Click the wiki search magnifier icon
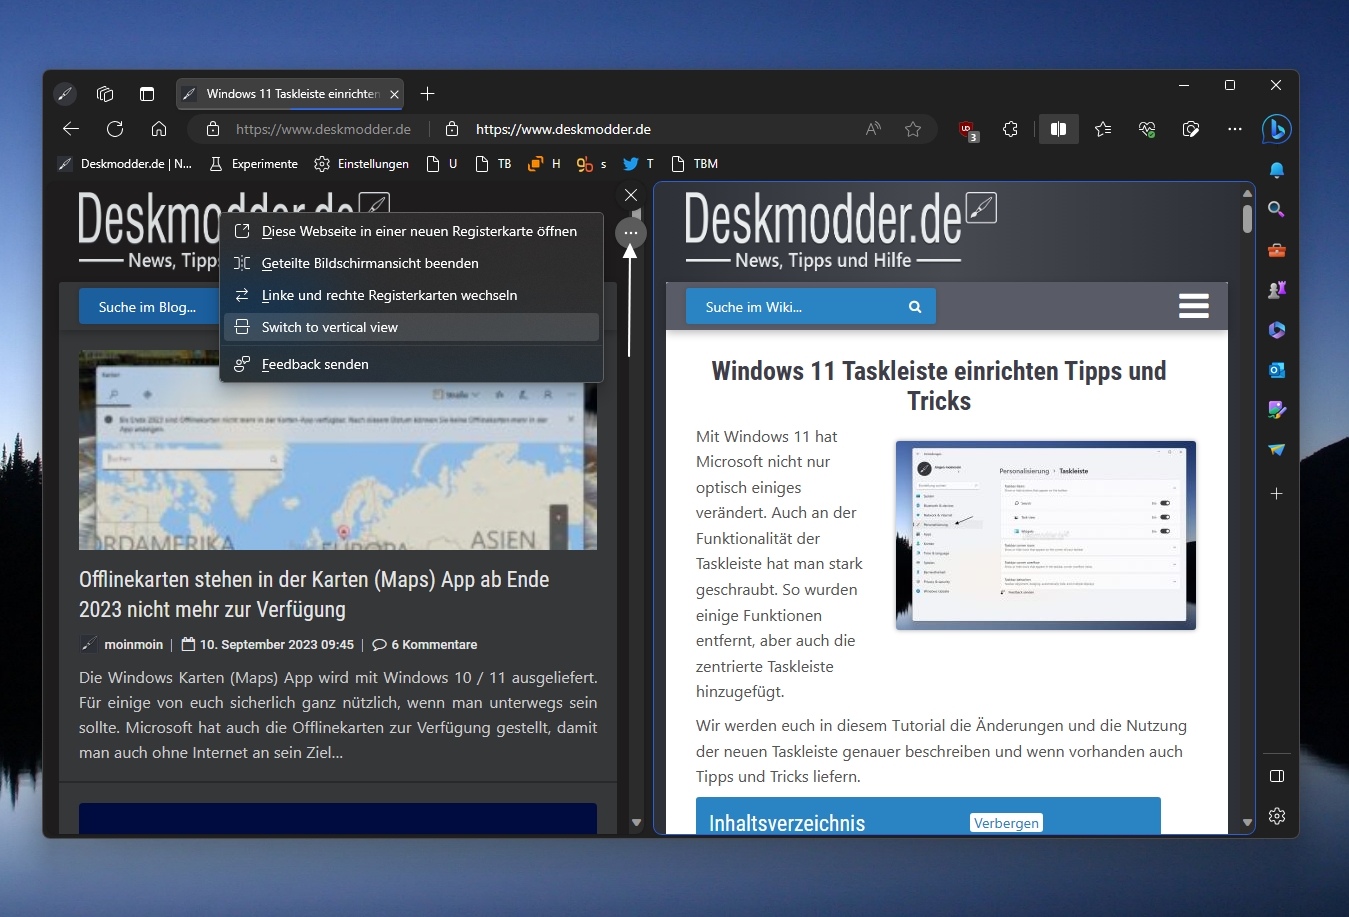Image resolution: width=1349 pixels, height=917 pixels. coord(915,307)
